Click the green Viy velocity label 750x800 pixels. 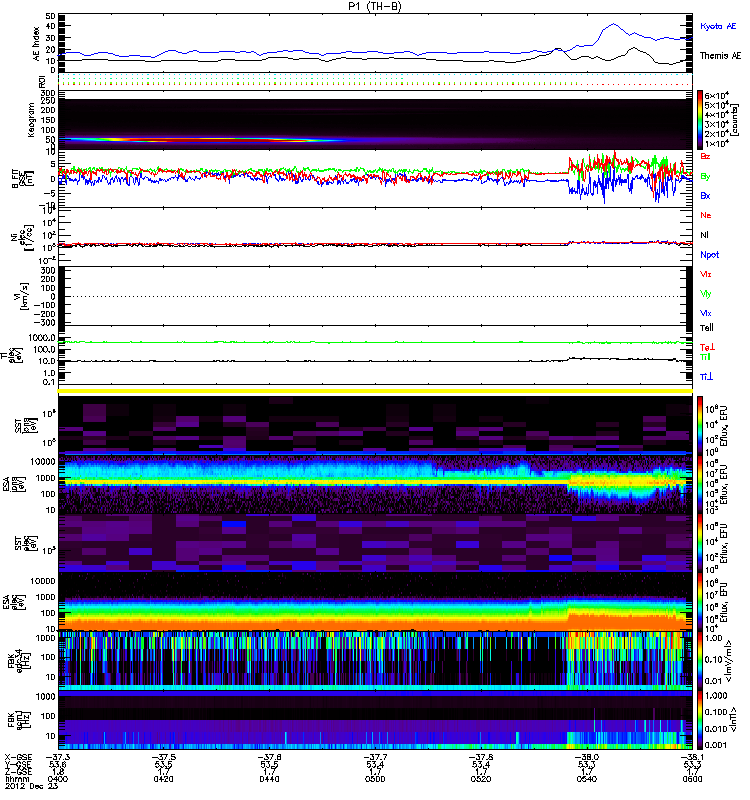pos(706,294)
